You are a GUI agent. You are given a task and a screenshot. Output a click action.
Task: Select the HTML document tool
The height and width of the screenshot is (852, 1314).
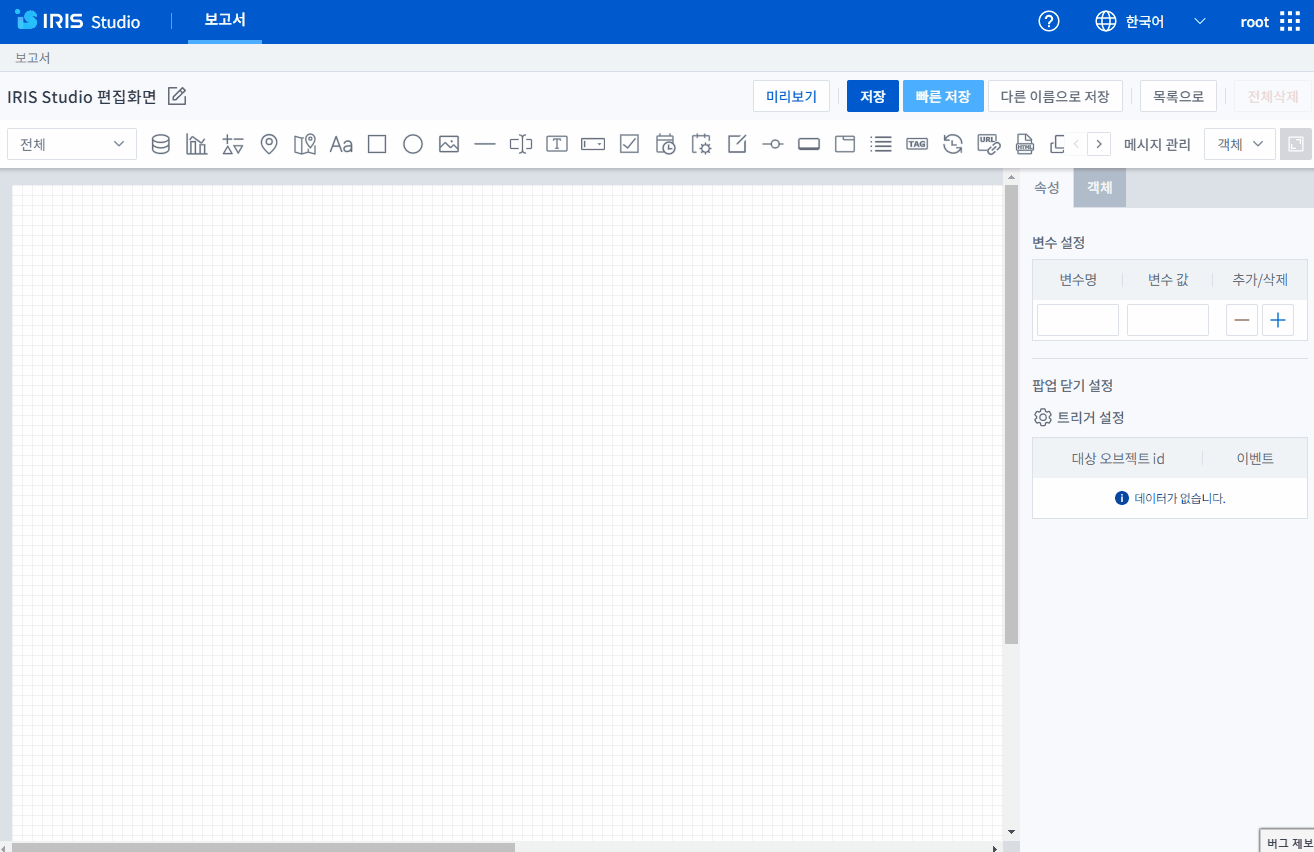point(1024,144)
